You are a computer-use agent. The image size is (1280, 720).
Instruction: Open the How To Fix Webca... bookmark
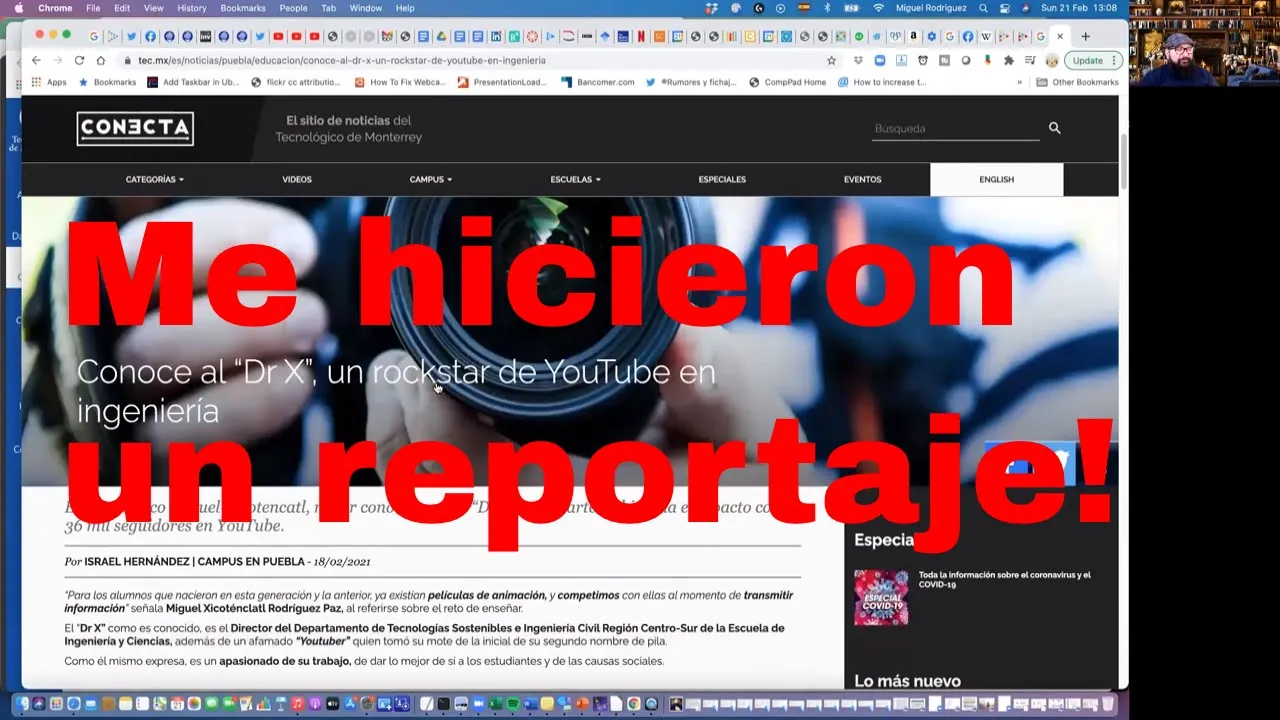[399, 82]
